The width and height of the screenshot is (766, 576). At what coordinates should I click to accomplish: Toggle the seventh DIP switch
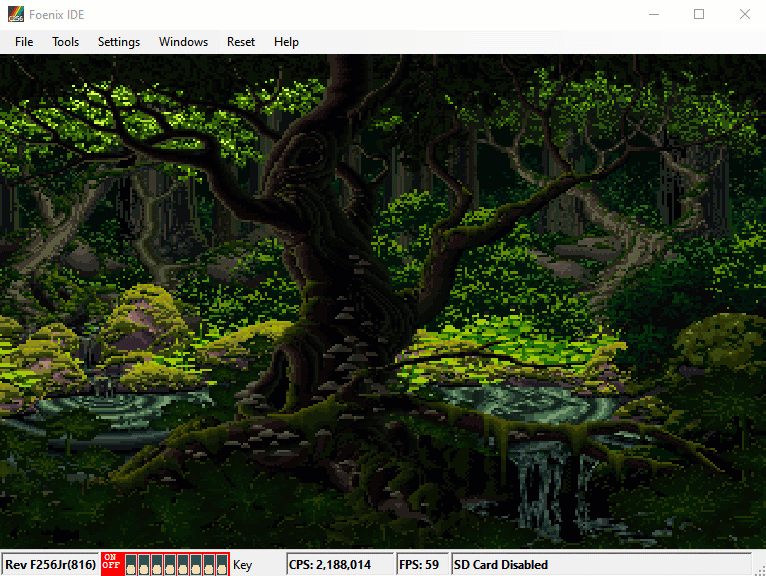click(x=209, y=564)
